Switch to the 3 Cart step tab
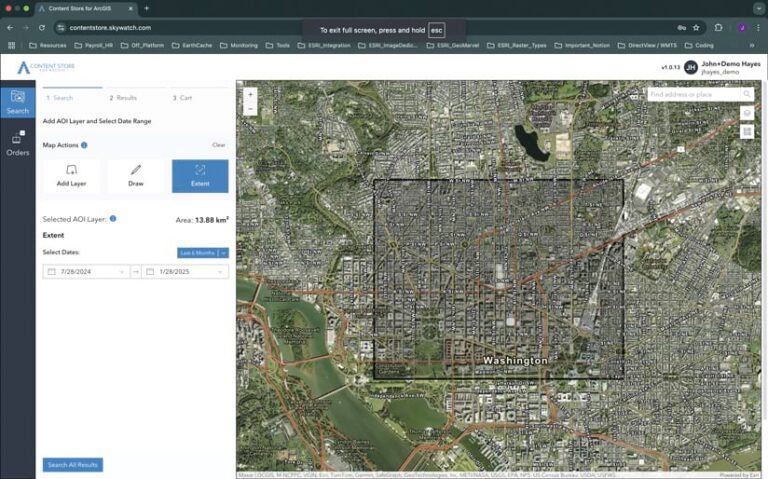This screenshot has width=768, height=479. click(x=182, y=98)
